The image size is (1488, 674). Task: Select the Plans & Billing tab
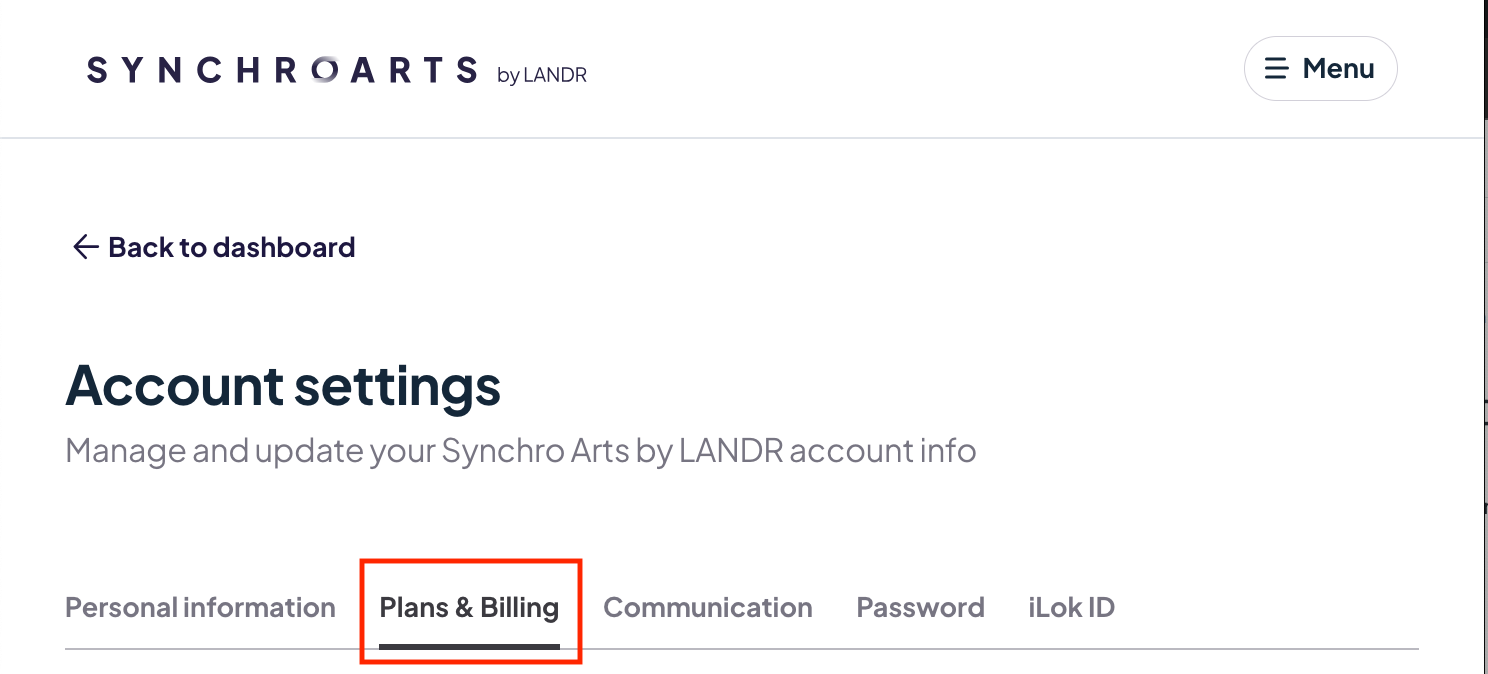pos(469,607)
